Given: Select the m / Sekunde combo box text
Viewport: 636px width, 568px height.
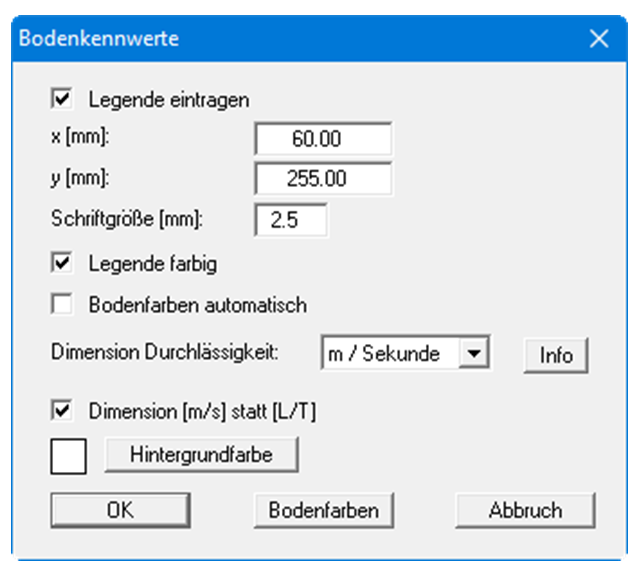Looking at the screenshot, I should click(391, 353).
